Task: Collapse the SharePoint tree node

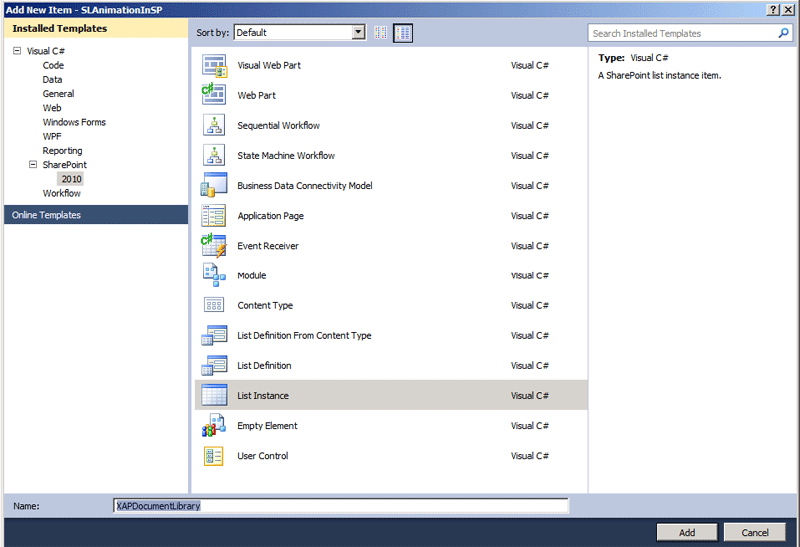Action: pyautogui.click(x=33, y=164)
